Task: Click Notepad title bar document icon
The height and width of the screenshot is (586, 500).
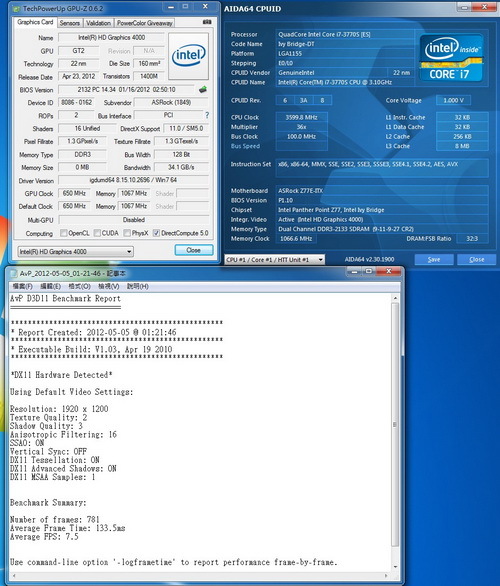Action: tap(14, 274)
